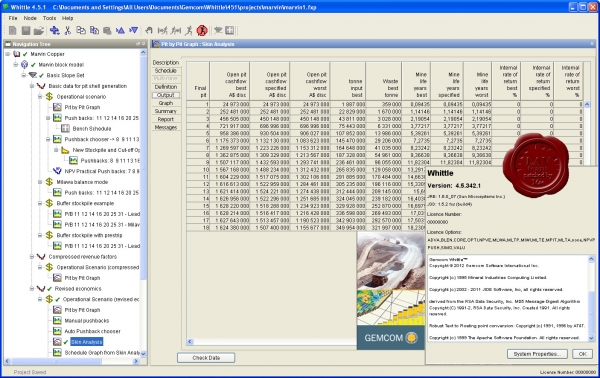The width and height of the screenshot is (600, 378).
Task: Open the Tools menu
Action: click(x=49, y=18)
